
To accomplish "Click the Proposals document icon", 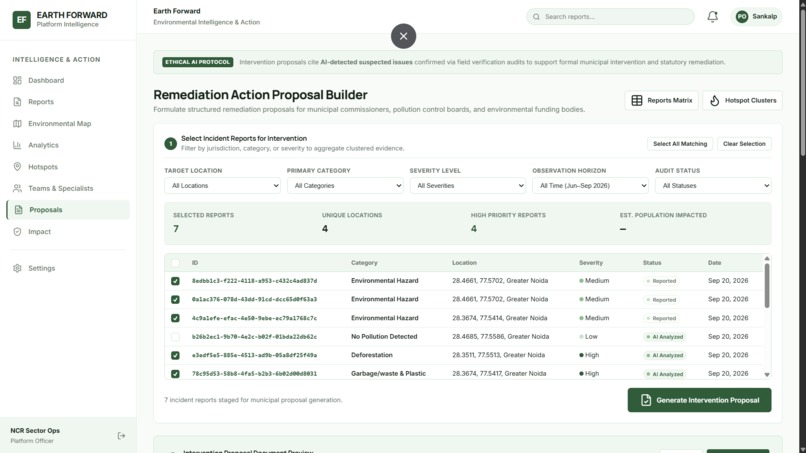I will point(19,210).
